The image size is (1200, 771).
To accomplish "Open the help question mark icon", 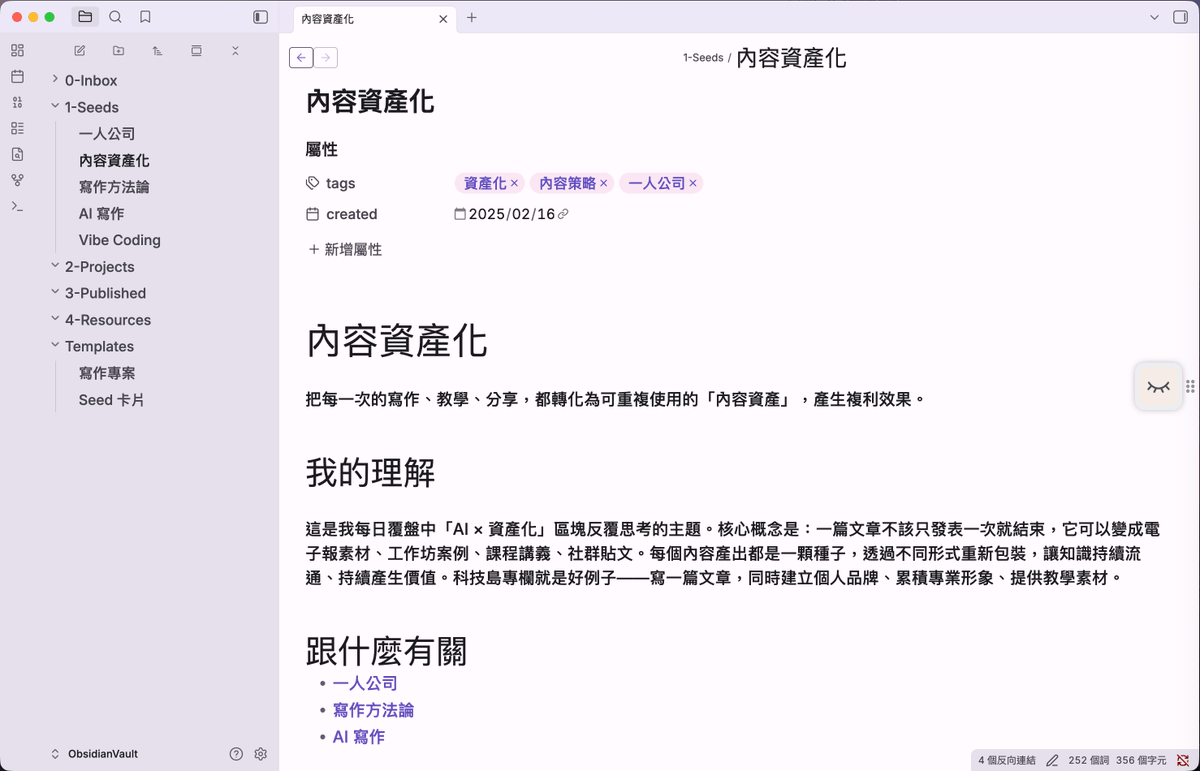I will (236, 754).
